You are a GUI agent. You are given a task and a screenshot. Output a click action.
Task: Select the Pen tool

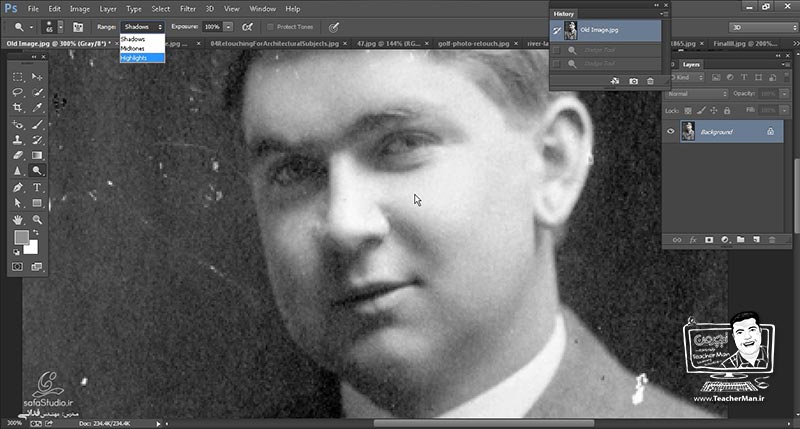point(18,187)
